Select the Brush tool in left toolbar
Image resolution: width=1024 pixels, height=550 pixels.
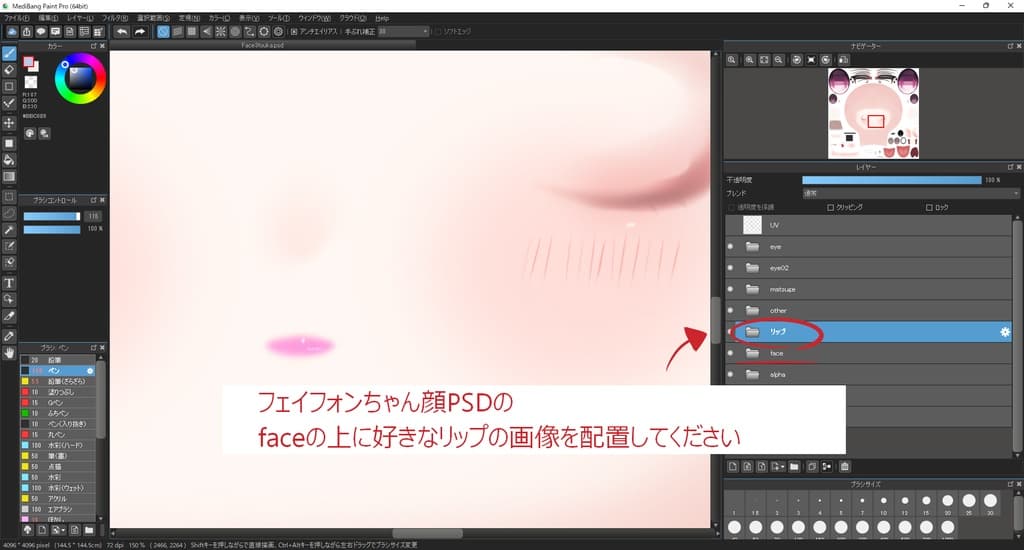9,54
